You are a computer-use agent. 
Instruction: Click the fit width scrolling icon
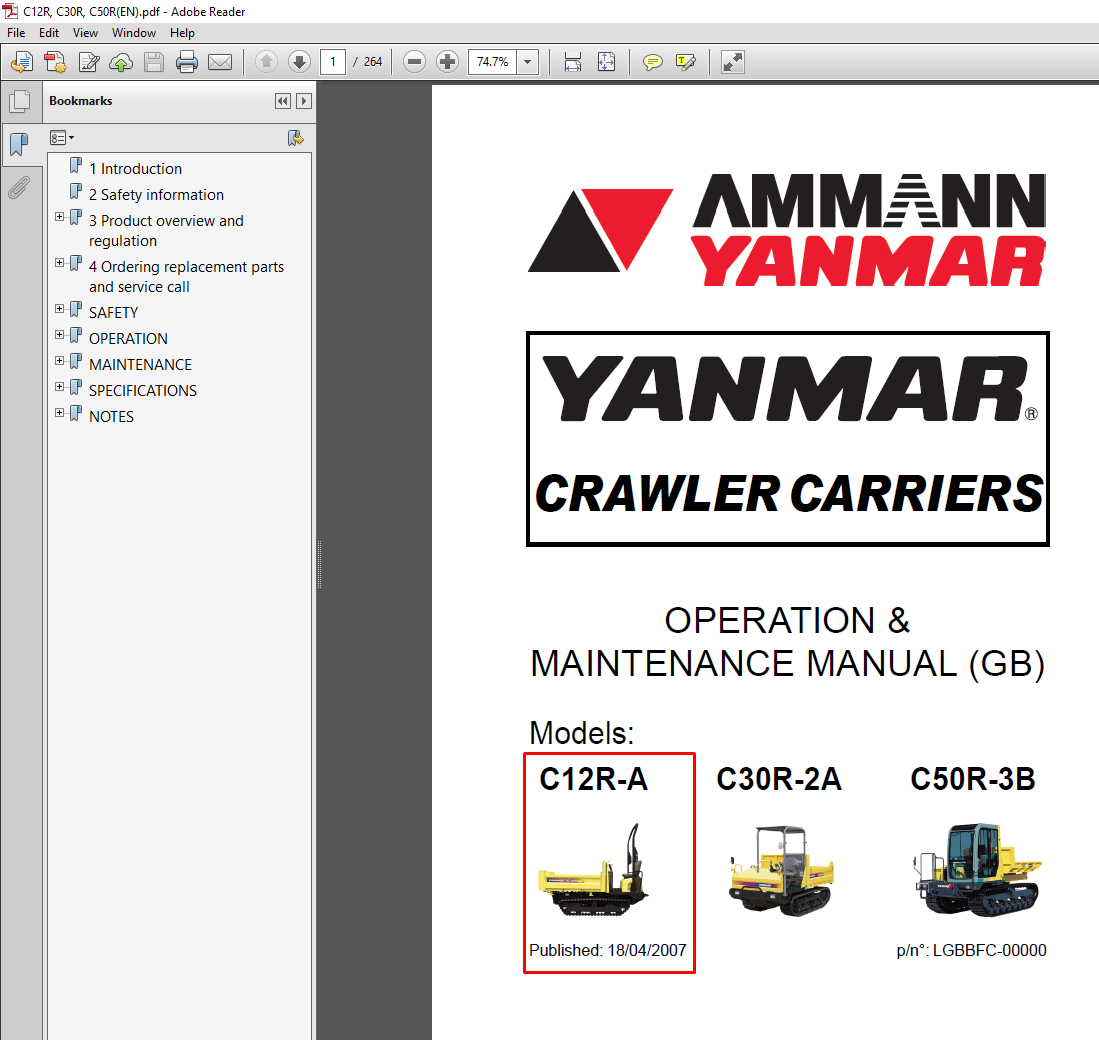(x=573, y=62)
